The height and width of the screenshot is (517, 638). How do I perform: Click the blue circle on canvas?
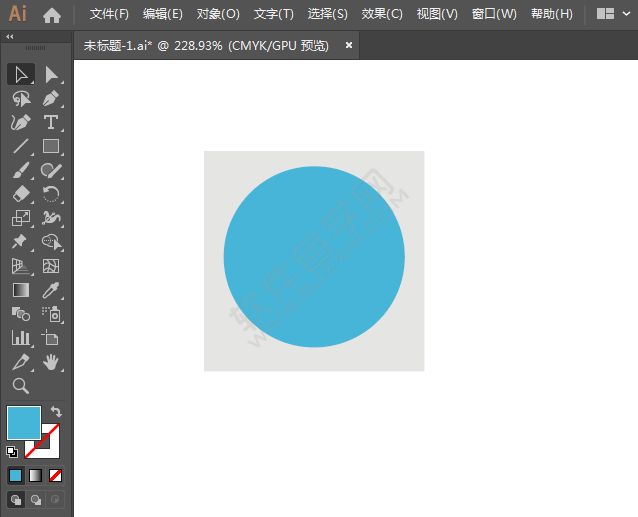pos(314,257)
